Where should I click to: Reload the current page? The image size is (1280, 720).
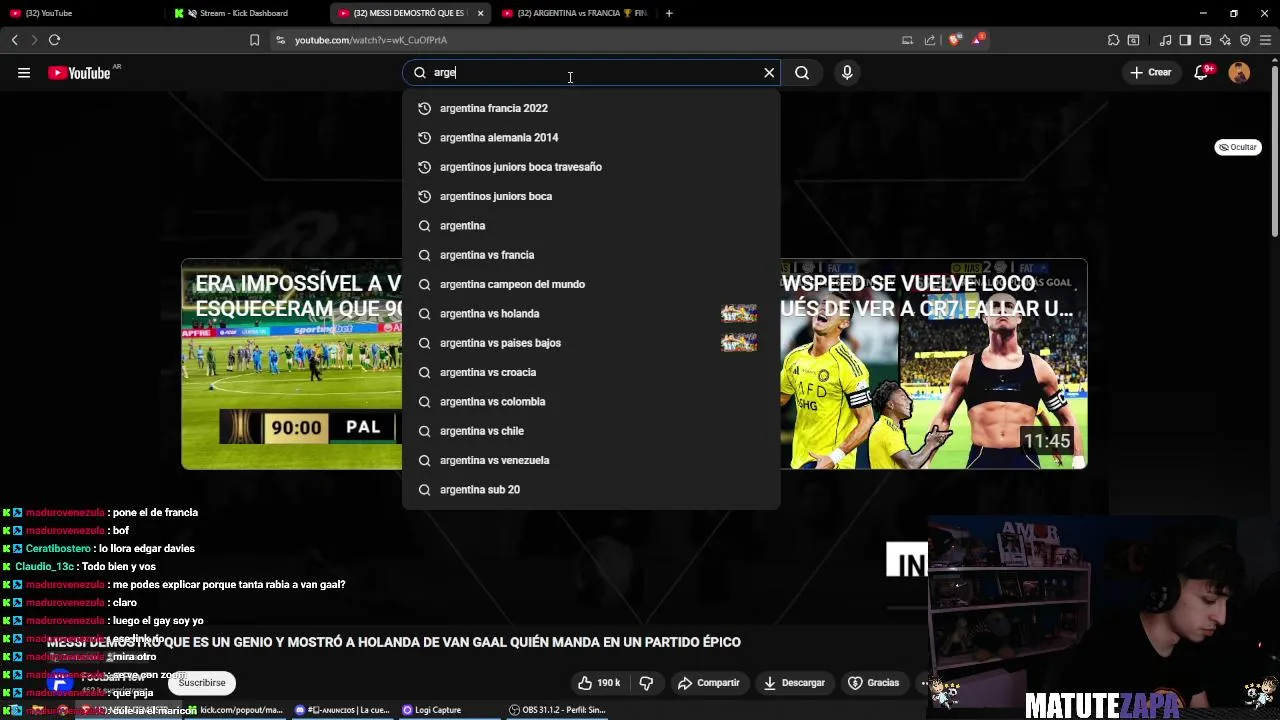pyautogui.click(x=54, y=40)
